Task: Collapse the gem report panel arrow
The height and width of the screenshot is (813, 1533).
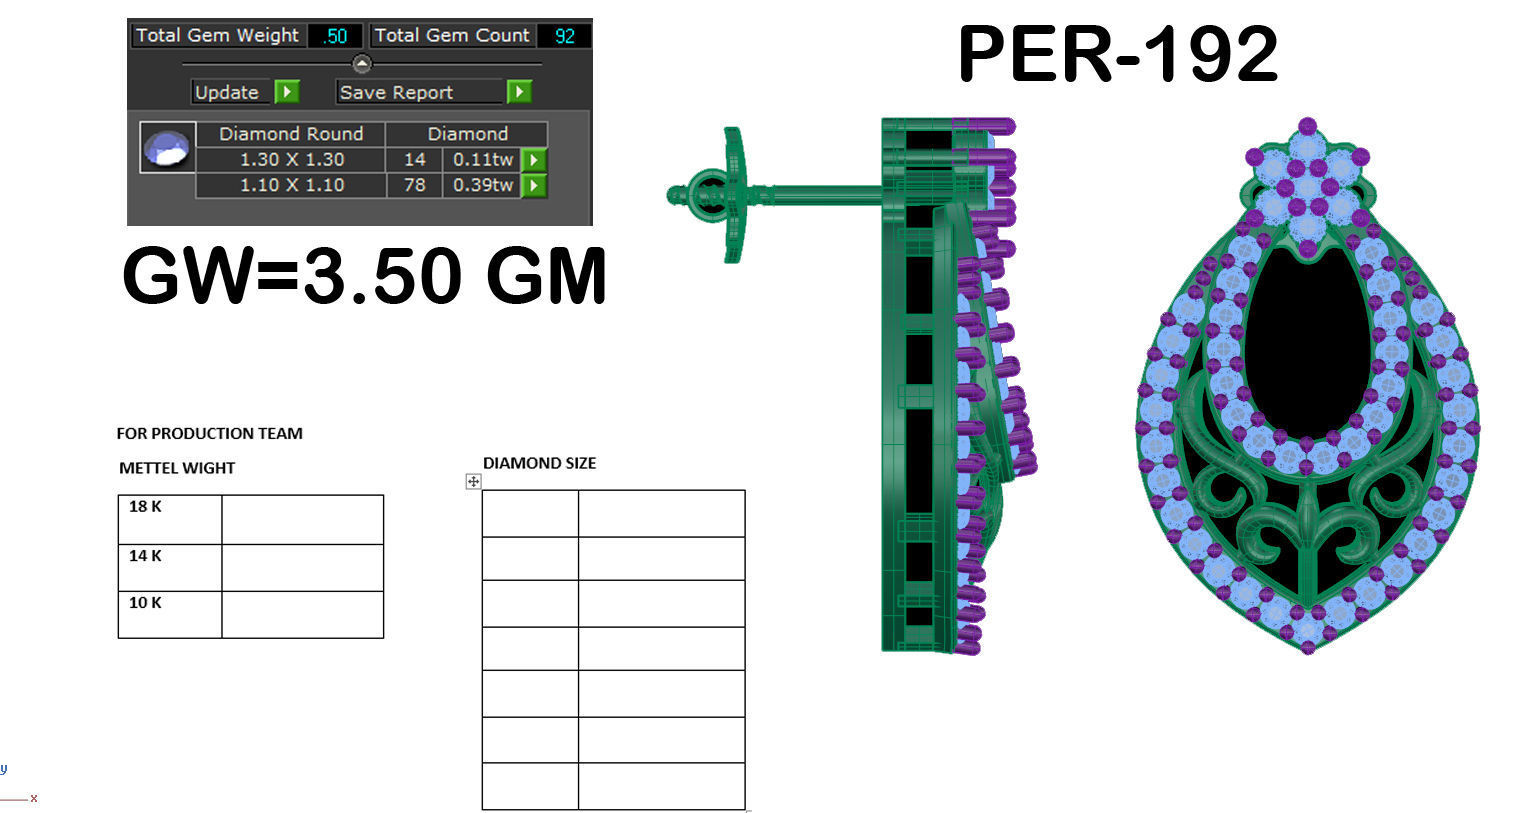Action: click(362, 64)
